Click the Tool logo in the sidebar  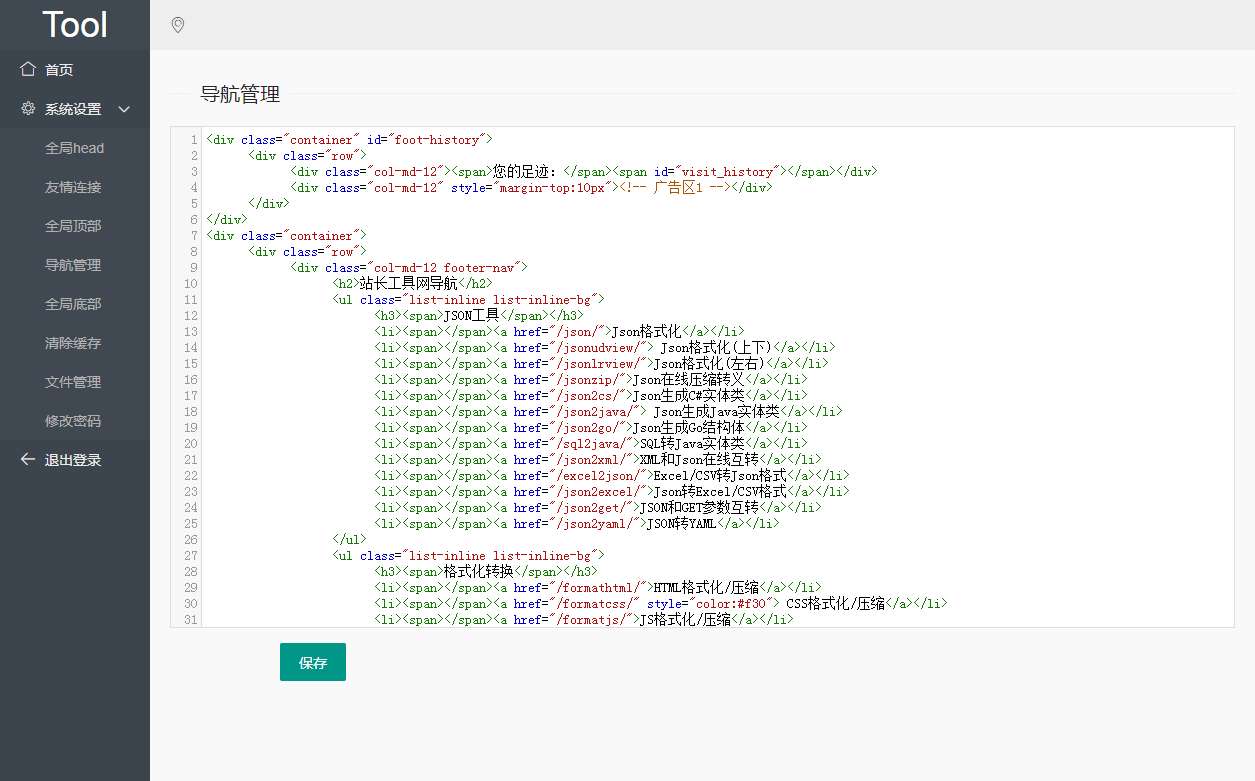pos(74,24)
